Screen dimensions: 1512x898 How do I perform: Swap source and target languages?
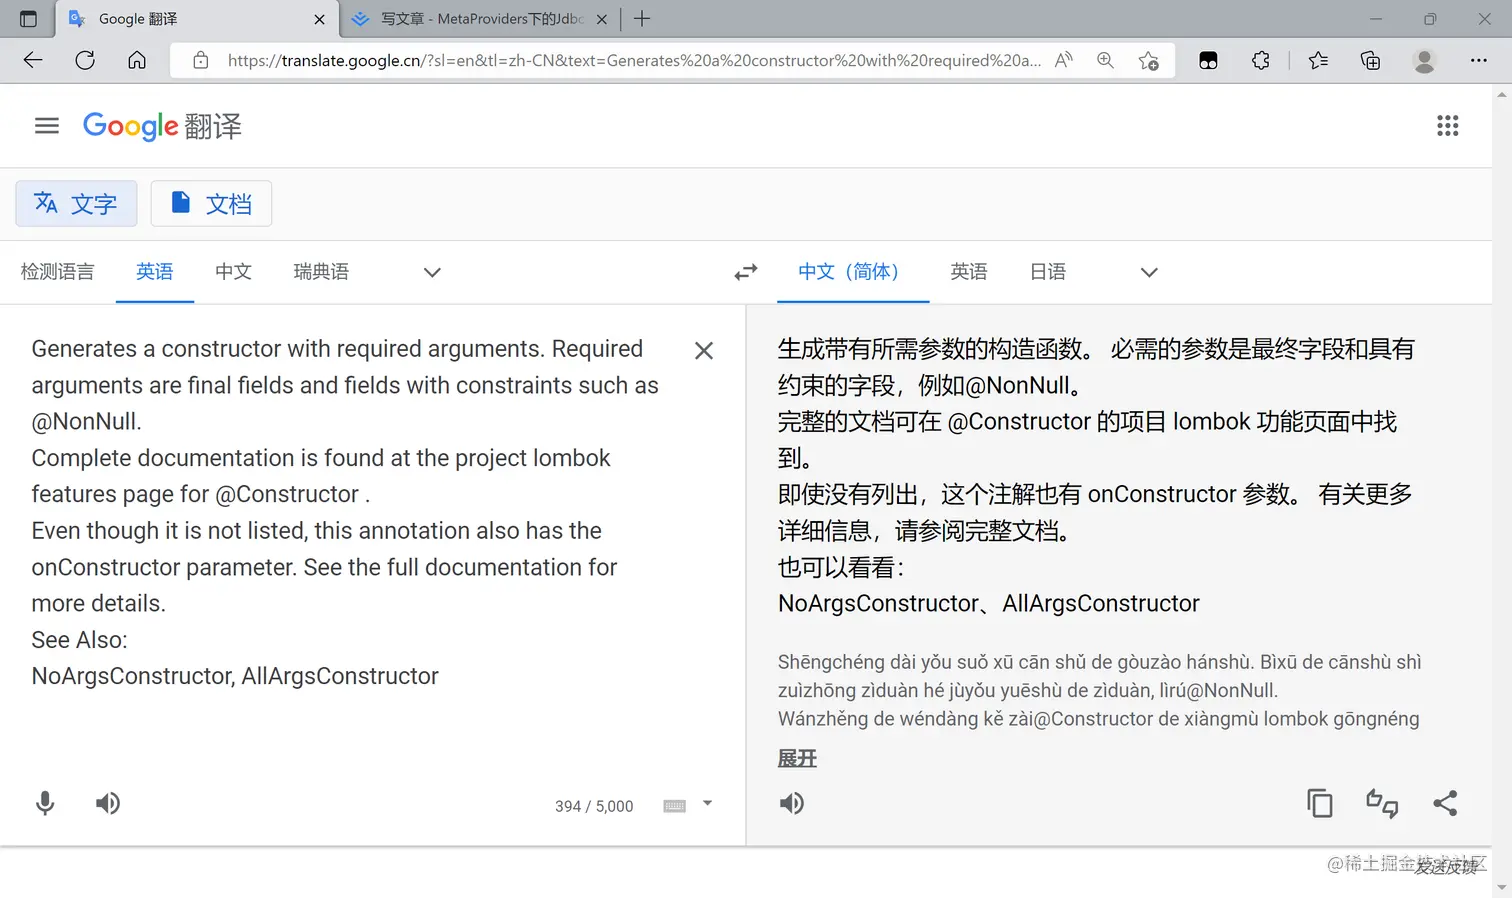pos(746,272)
